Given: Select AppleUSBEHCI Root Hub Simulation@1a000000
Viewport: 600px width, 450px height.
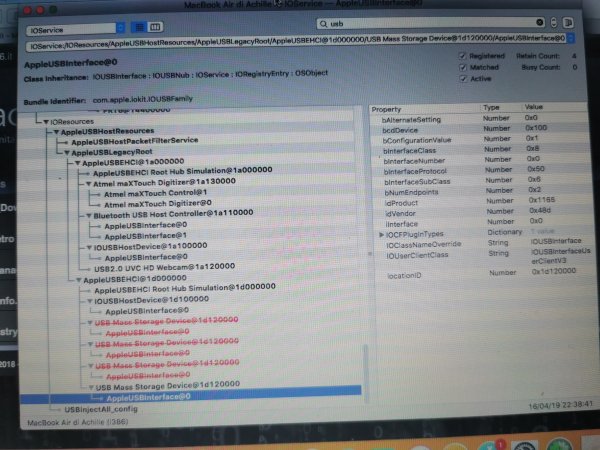Looking at the screenshot, I should coord(183,171).
